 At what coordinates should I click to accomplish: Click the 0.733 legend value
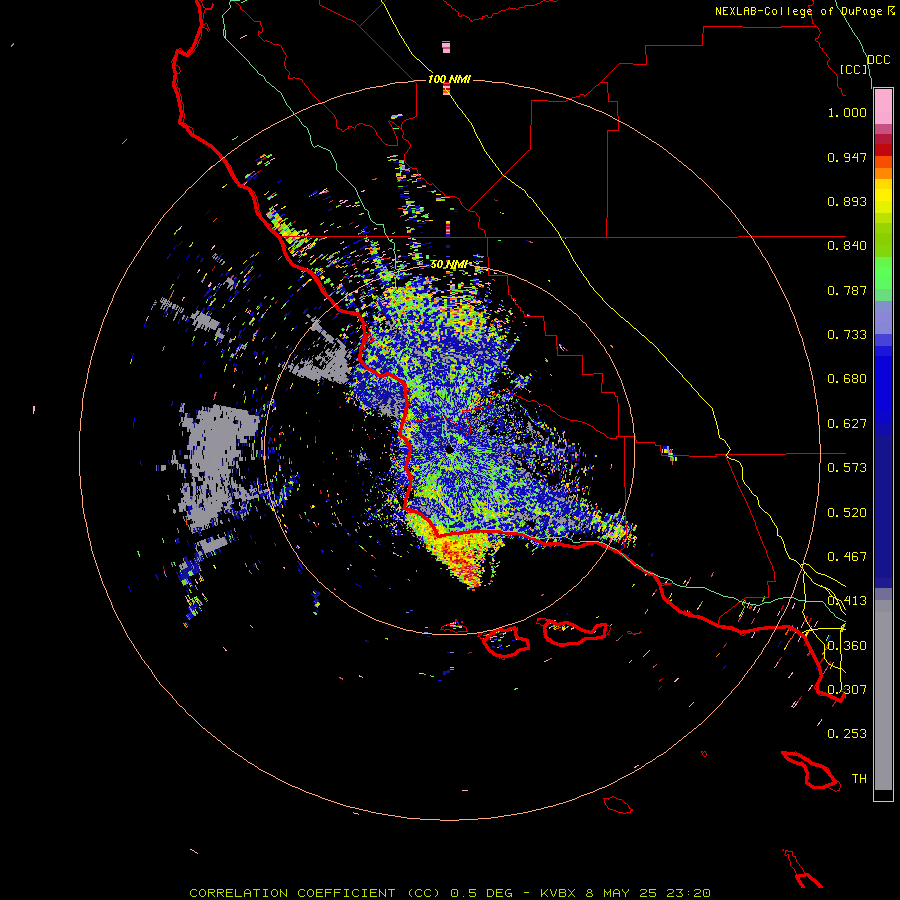847,335
